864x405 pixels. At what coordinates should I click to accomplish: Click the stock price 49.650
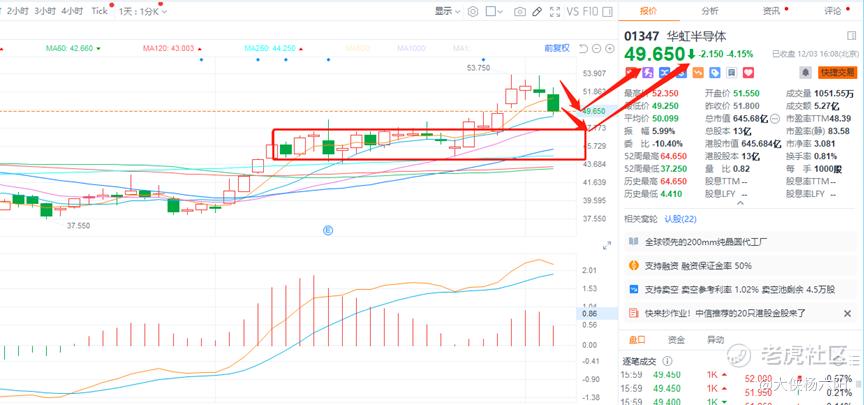tap(654, 55)
